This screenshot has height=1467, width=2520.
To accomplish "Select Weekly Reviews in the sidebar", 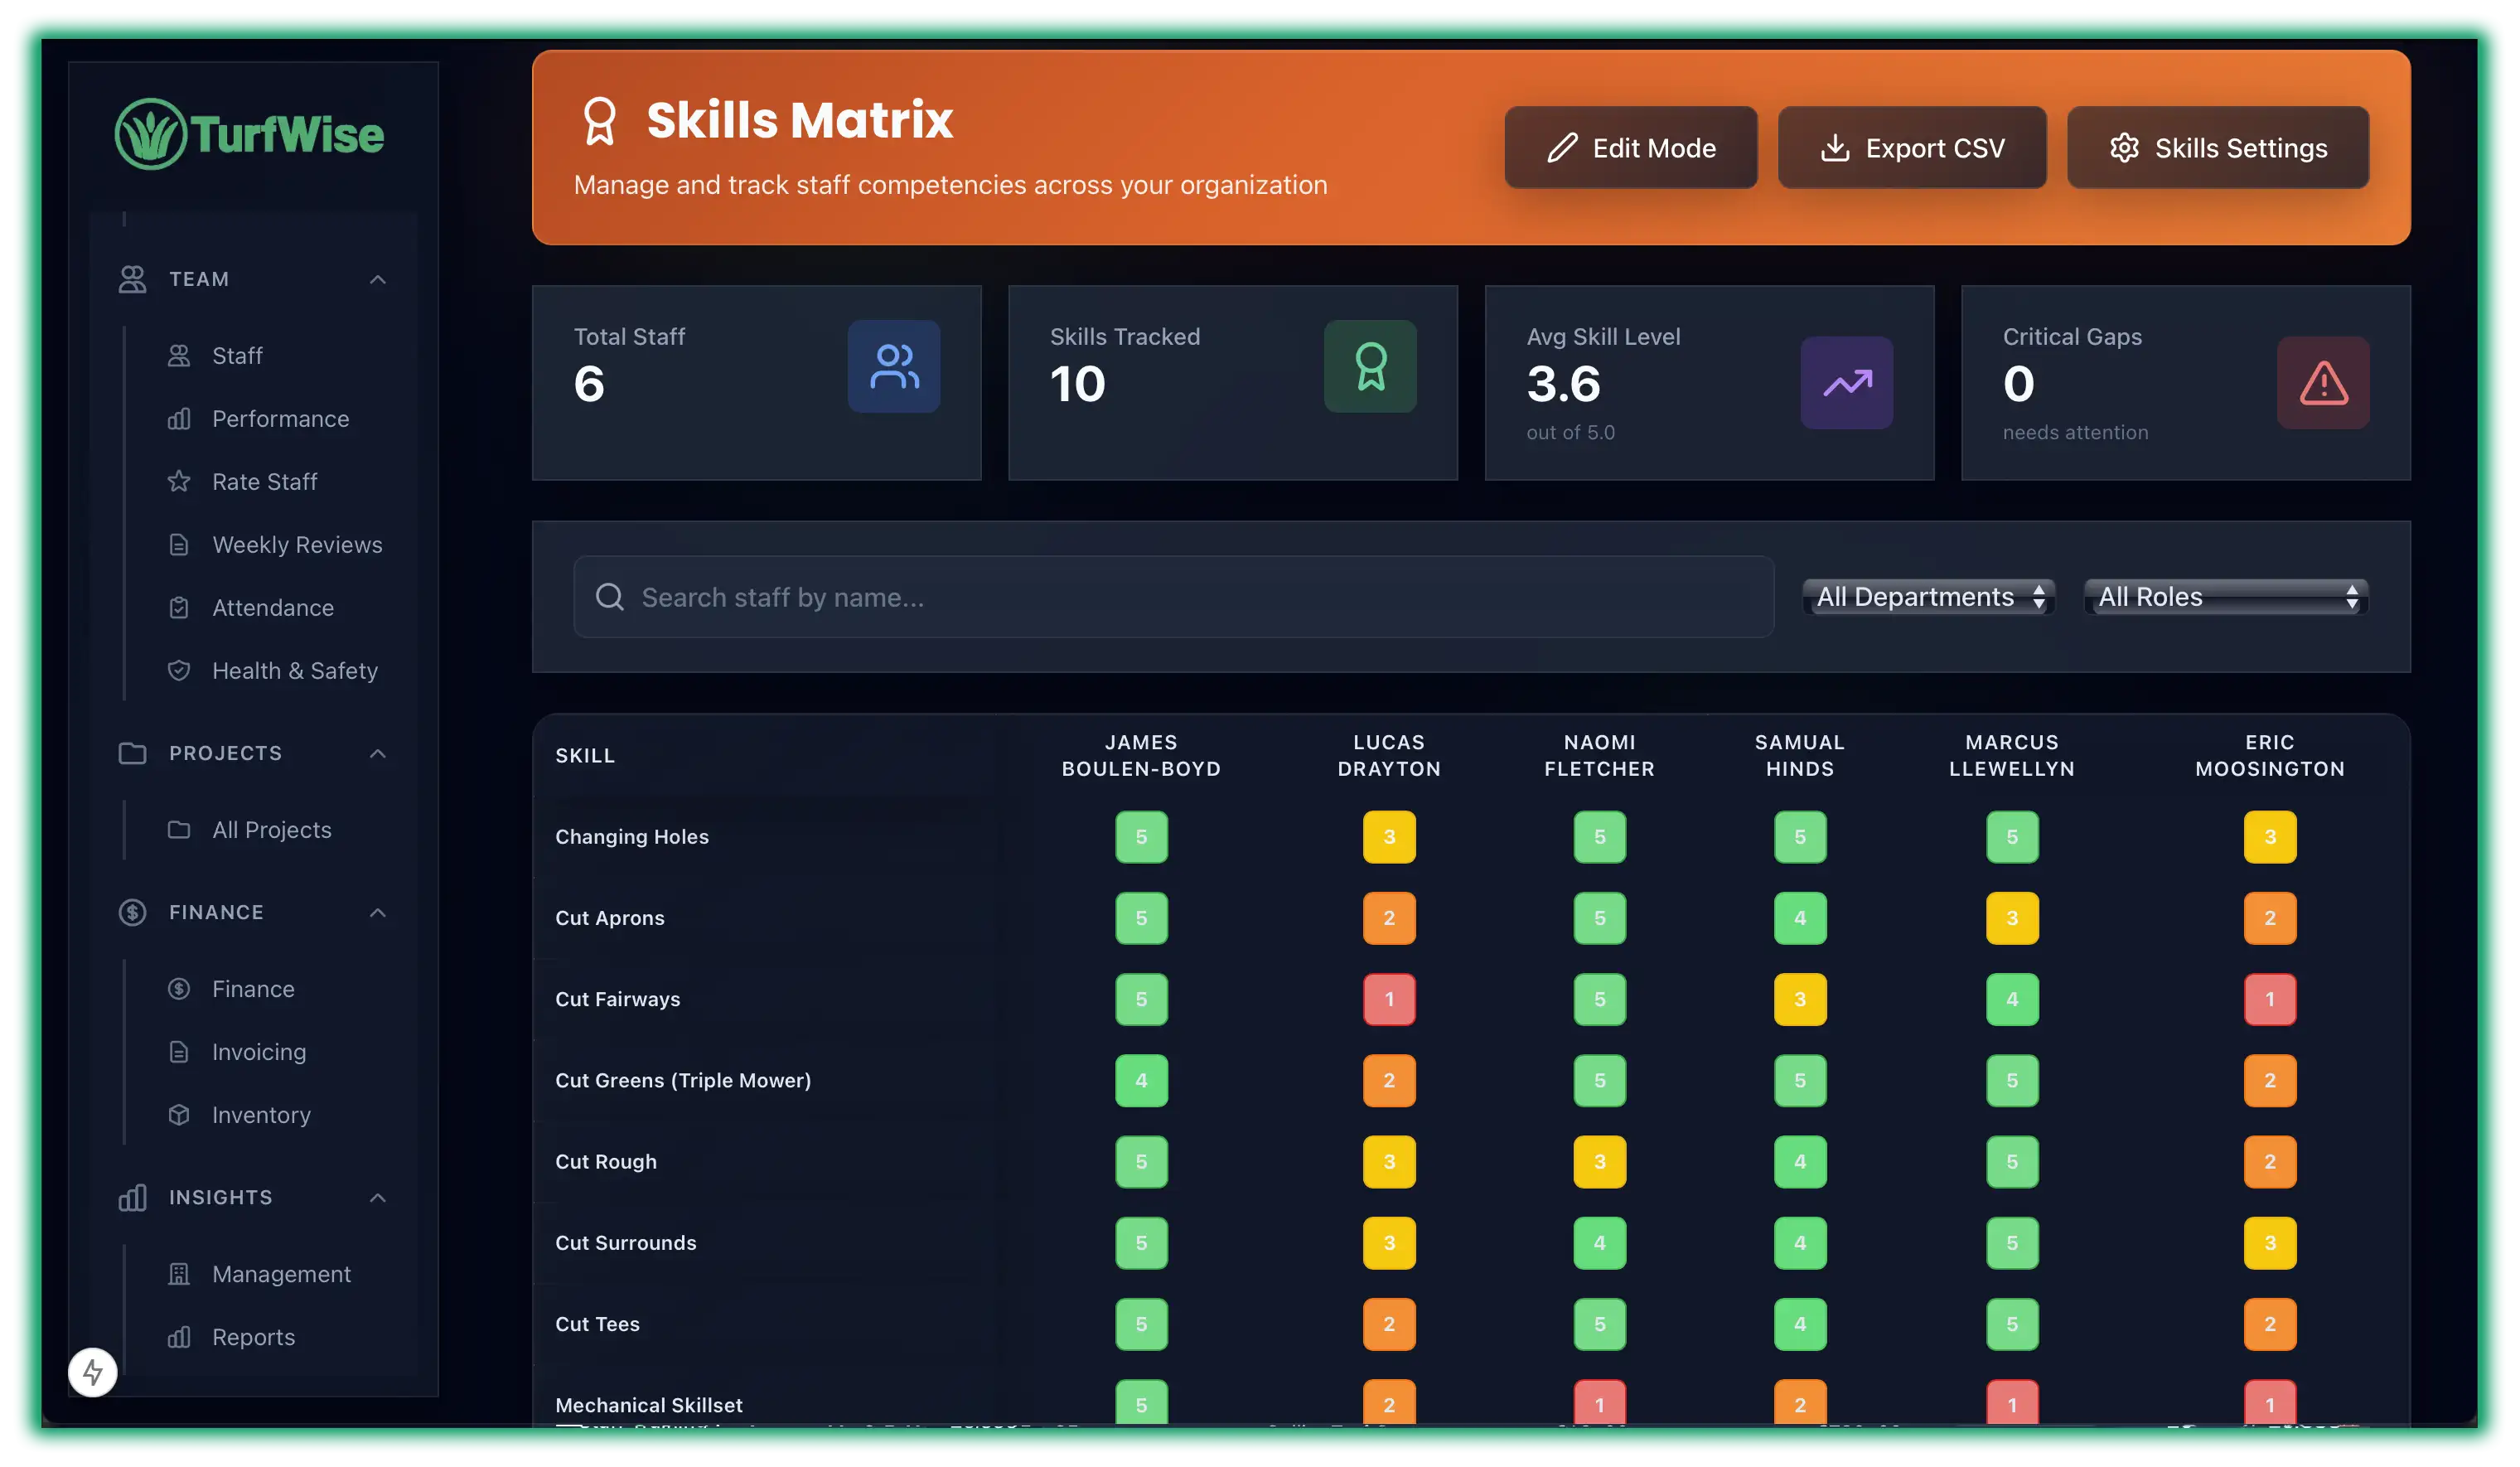I will 297,544.
